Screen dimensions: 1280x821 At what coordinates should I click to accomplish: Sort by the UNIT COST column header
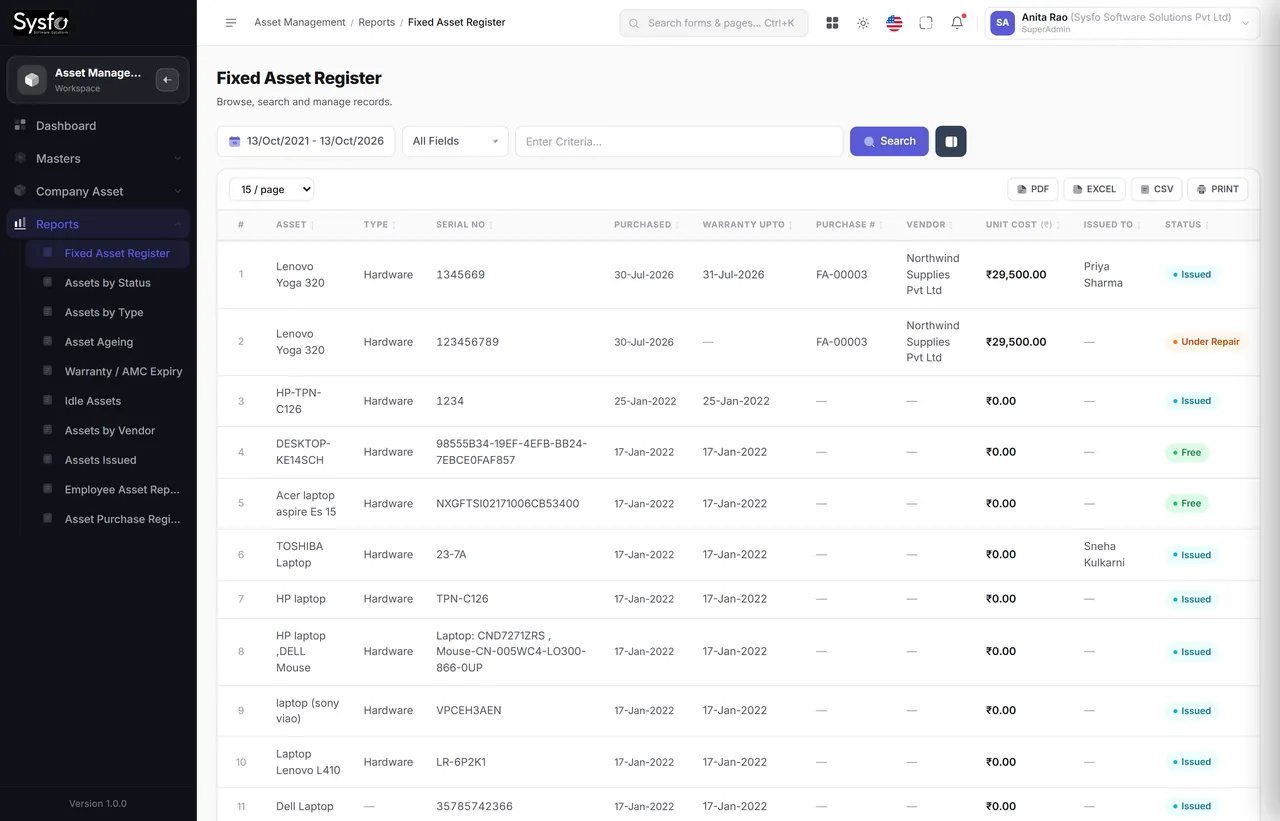click(1022, 225)
